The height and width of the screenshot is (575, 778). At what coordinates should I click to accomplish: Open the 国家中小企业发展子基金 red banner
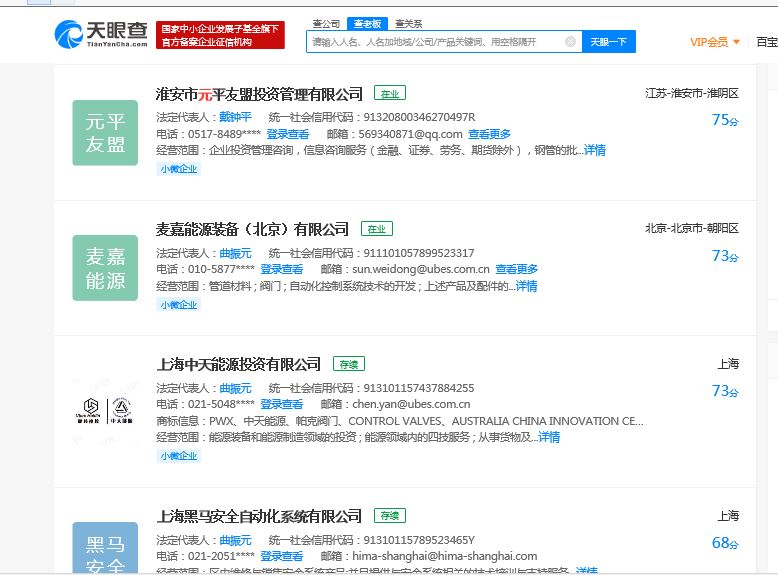[x=220, y=35]
